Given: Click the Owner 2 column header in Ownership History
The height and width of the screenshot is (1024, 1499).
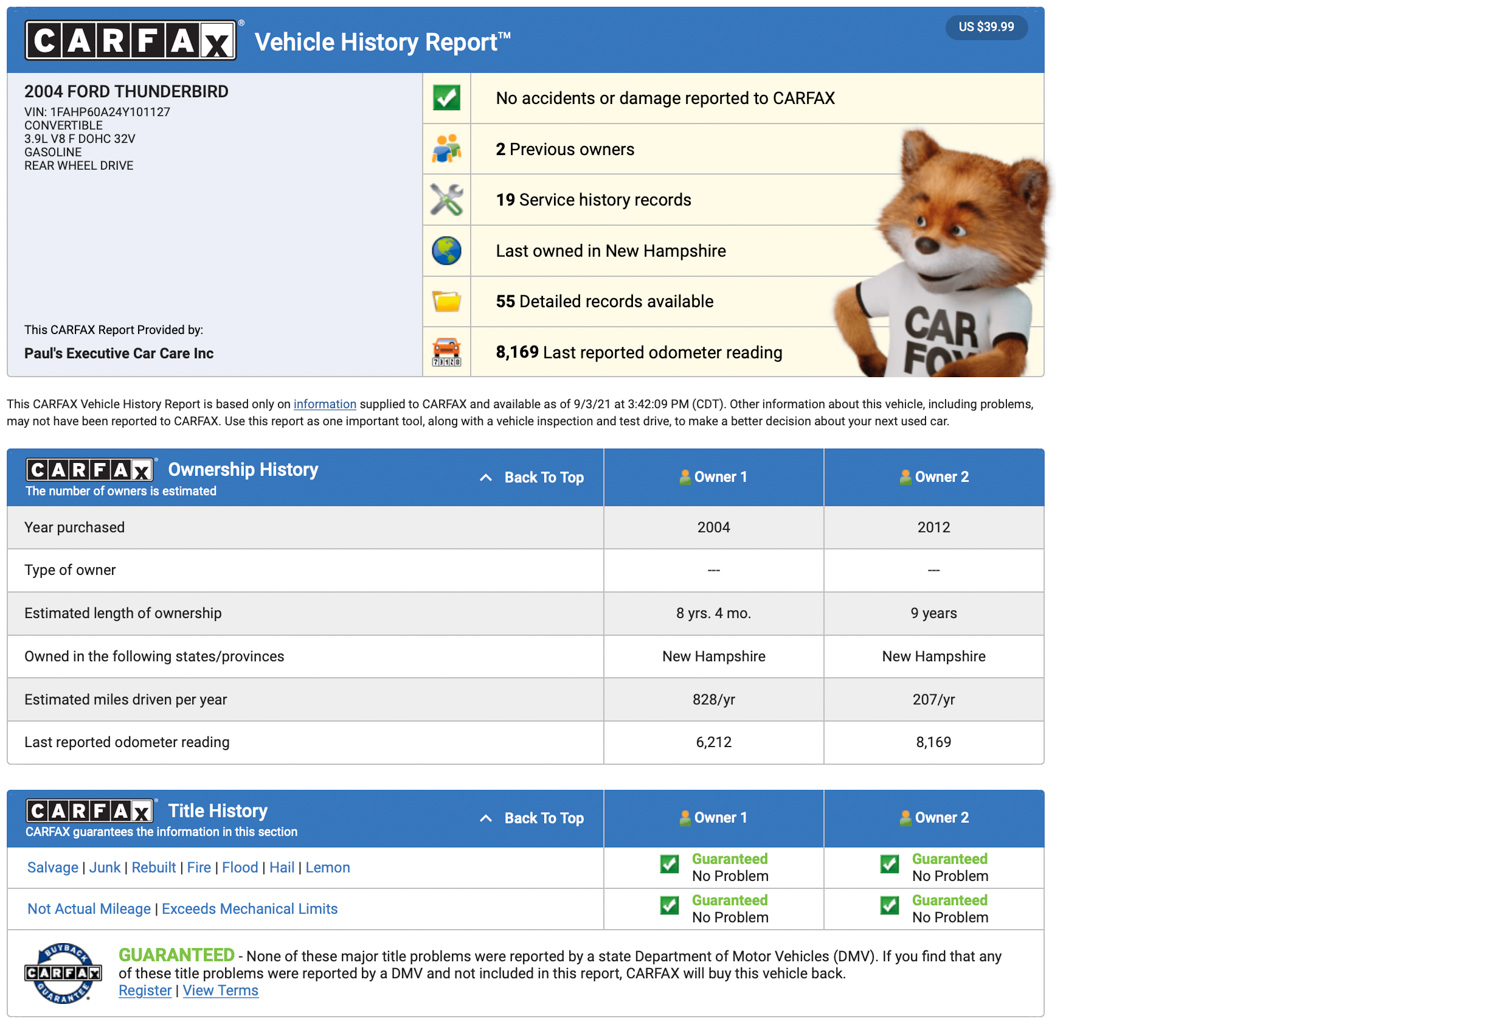Looking at the screenshot, I should click(x=934, y=477).
